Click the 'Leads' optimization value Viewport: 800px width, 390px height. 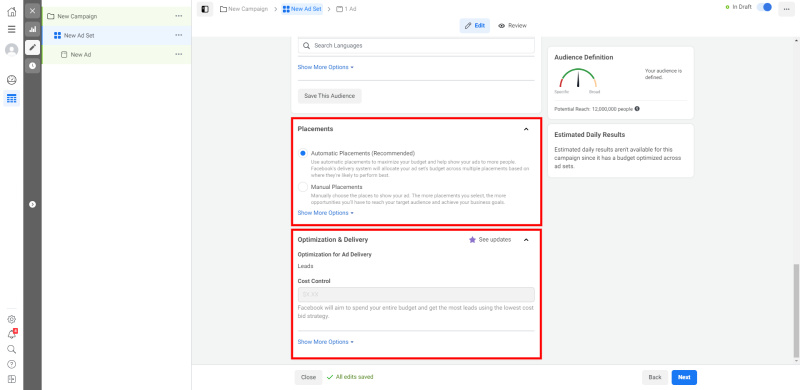306,266
